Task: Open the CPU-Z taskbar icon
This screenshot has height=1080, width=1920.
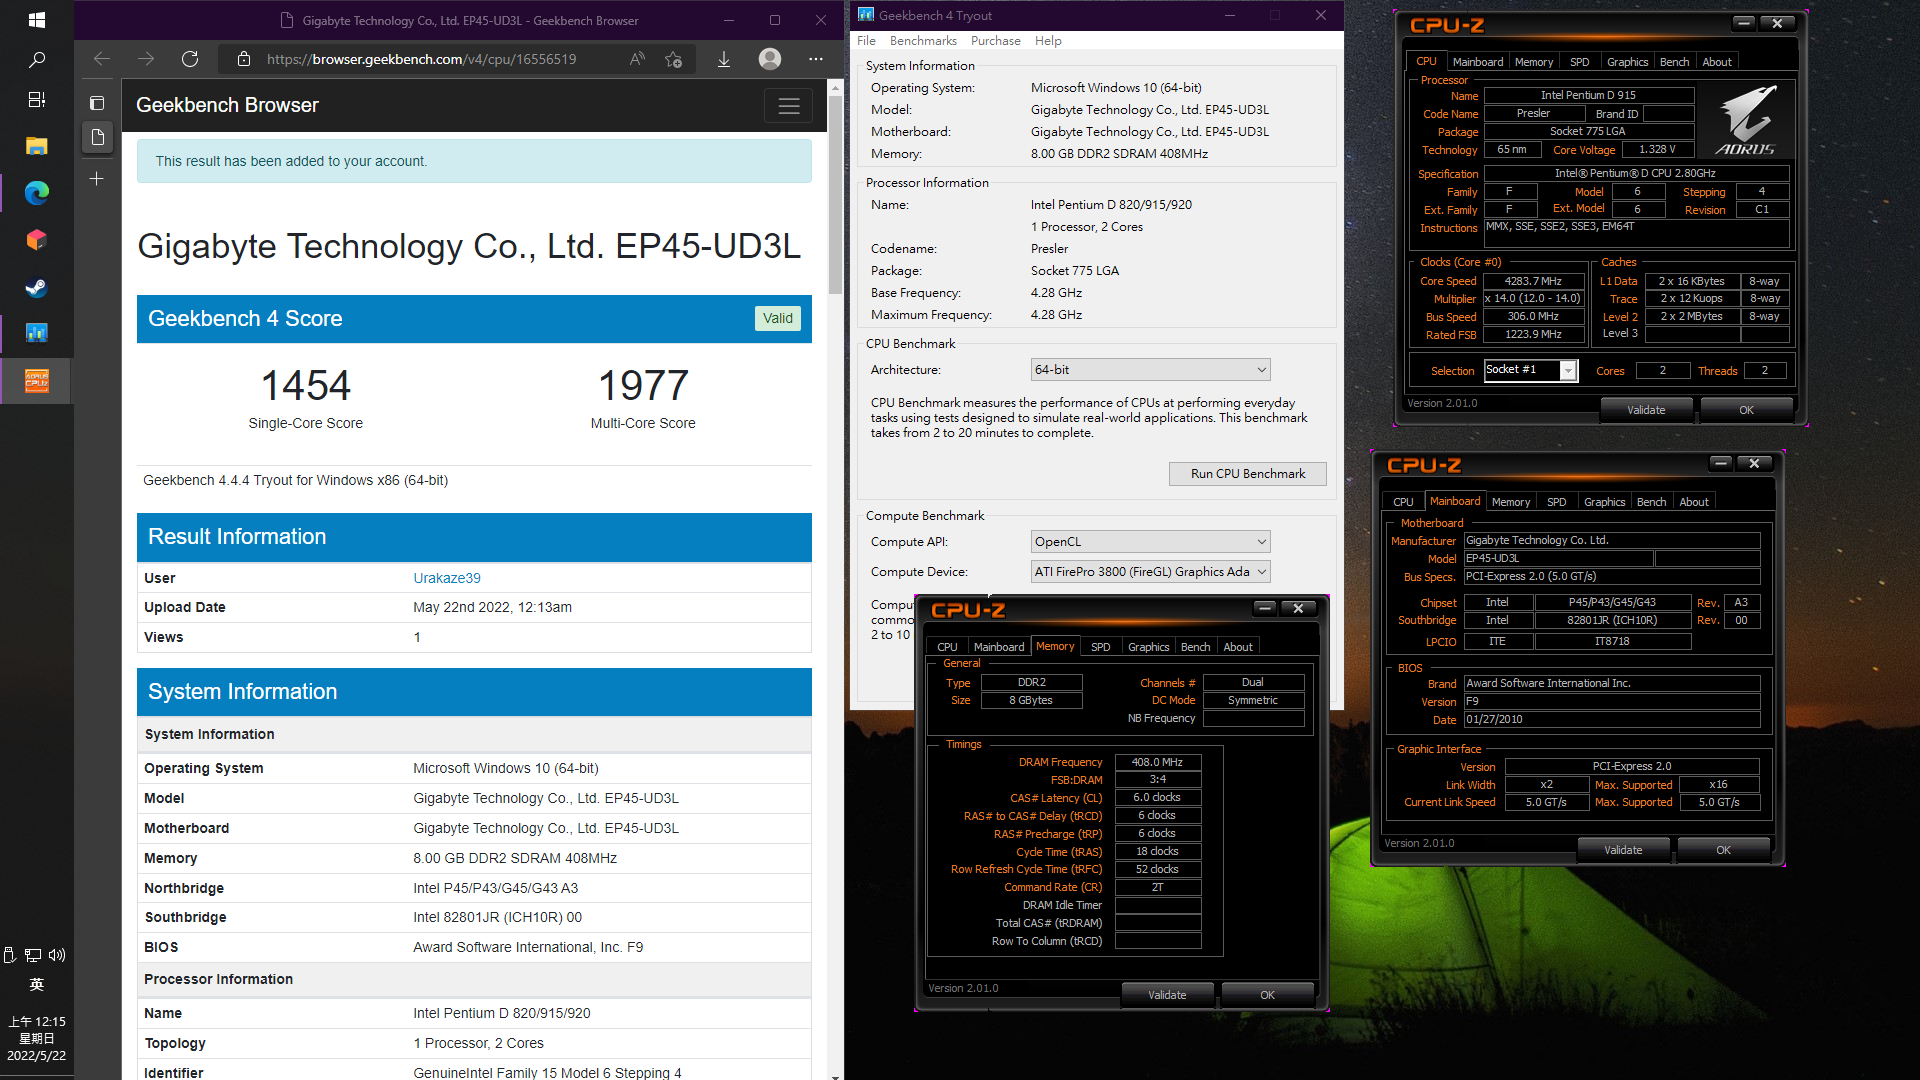Action: click(36, 381)
